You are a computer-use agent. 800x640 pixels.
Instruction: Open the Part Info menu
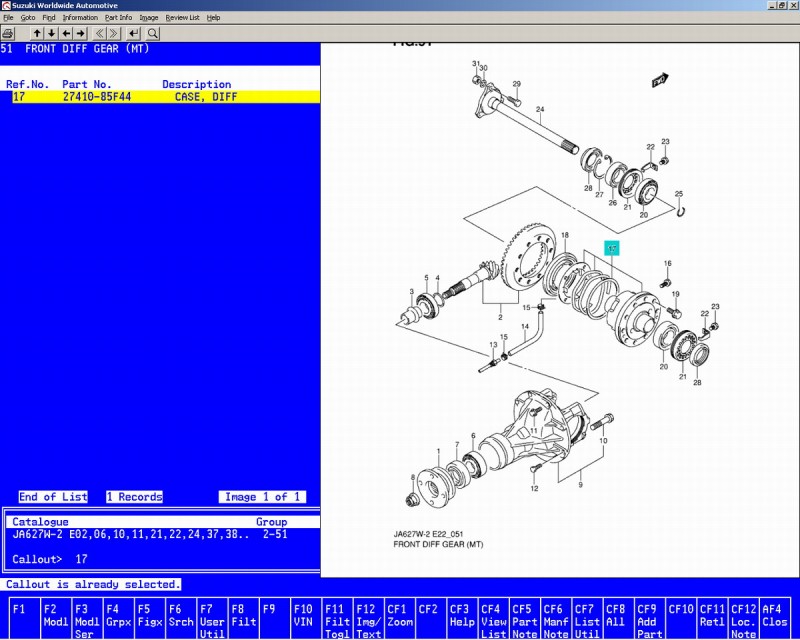point(118,17)
